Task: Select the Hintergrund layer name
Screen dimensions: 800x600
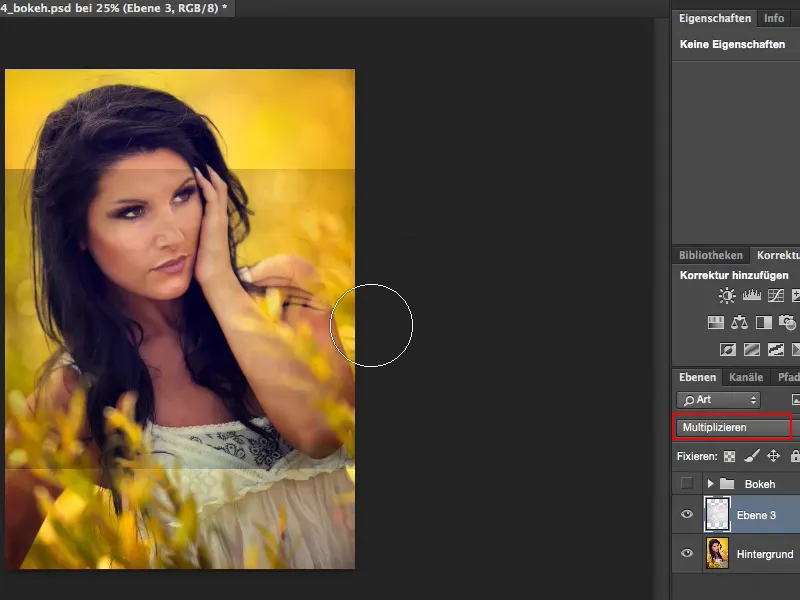Action: click(765, 554)
